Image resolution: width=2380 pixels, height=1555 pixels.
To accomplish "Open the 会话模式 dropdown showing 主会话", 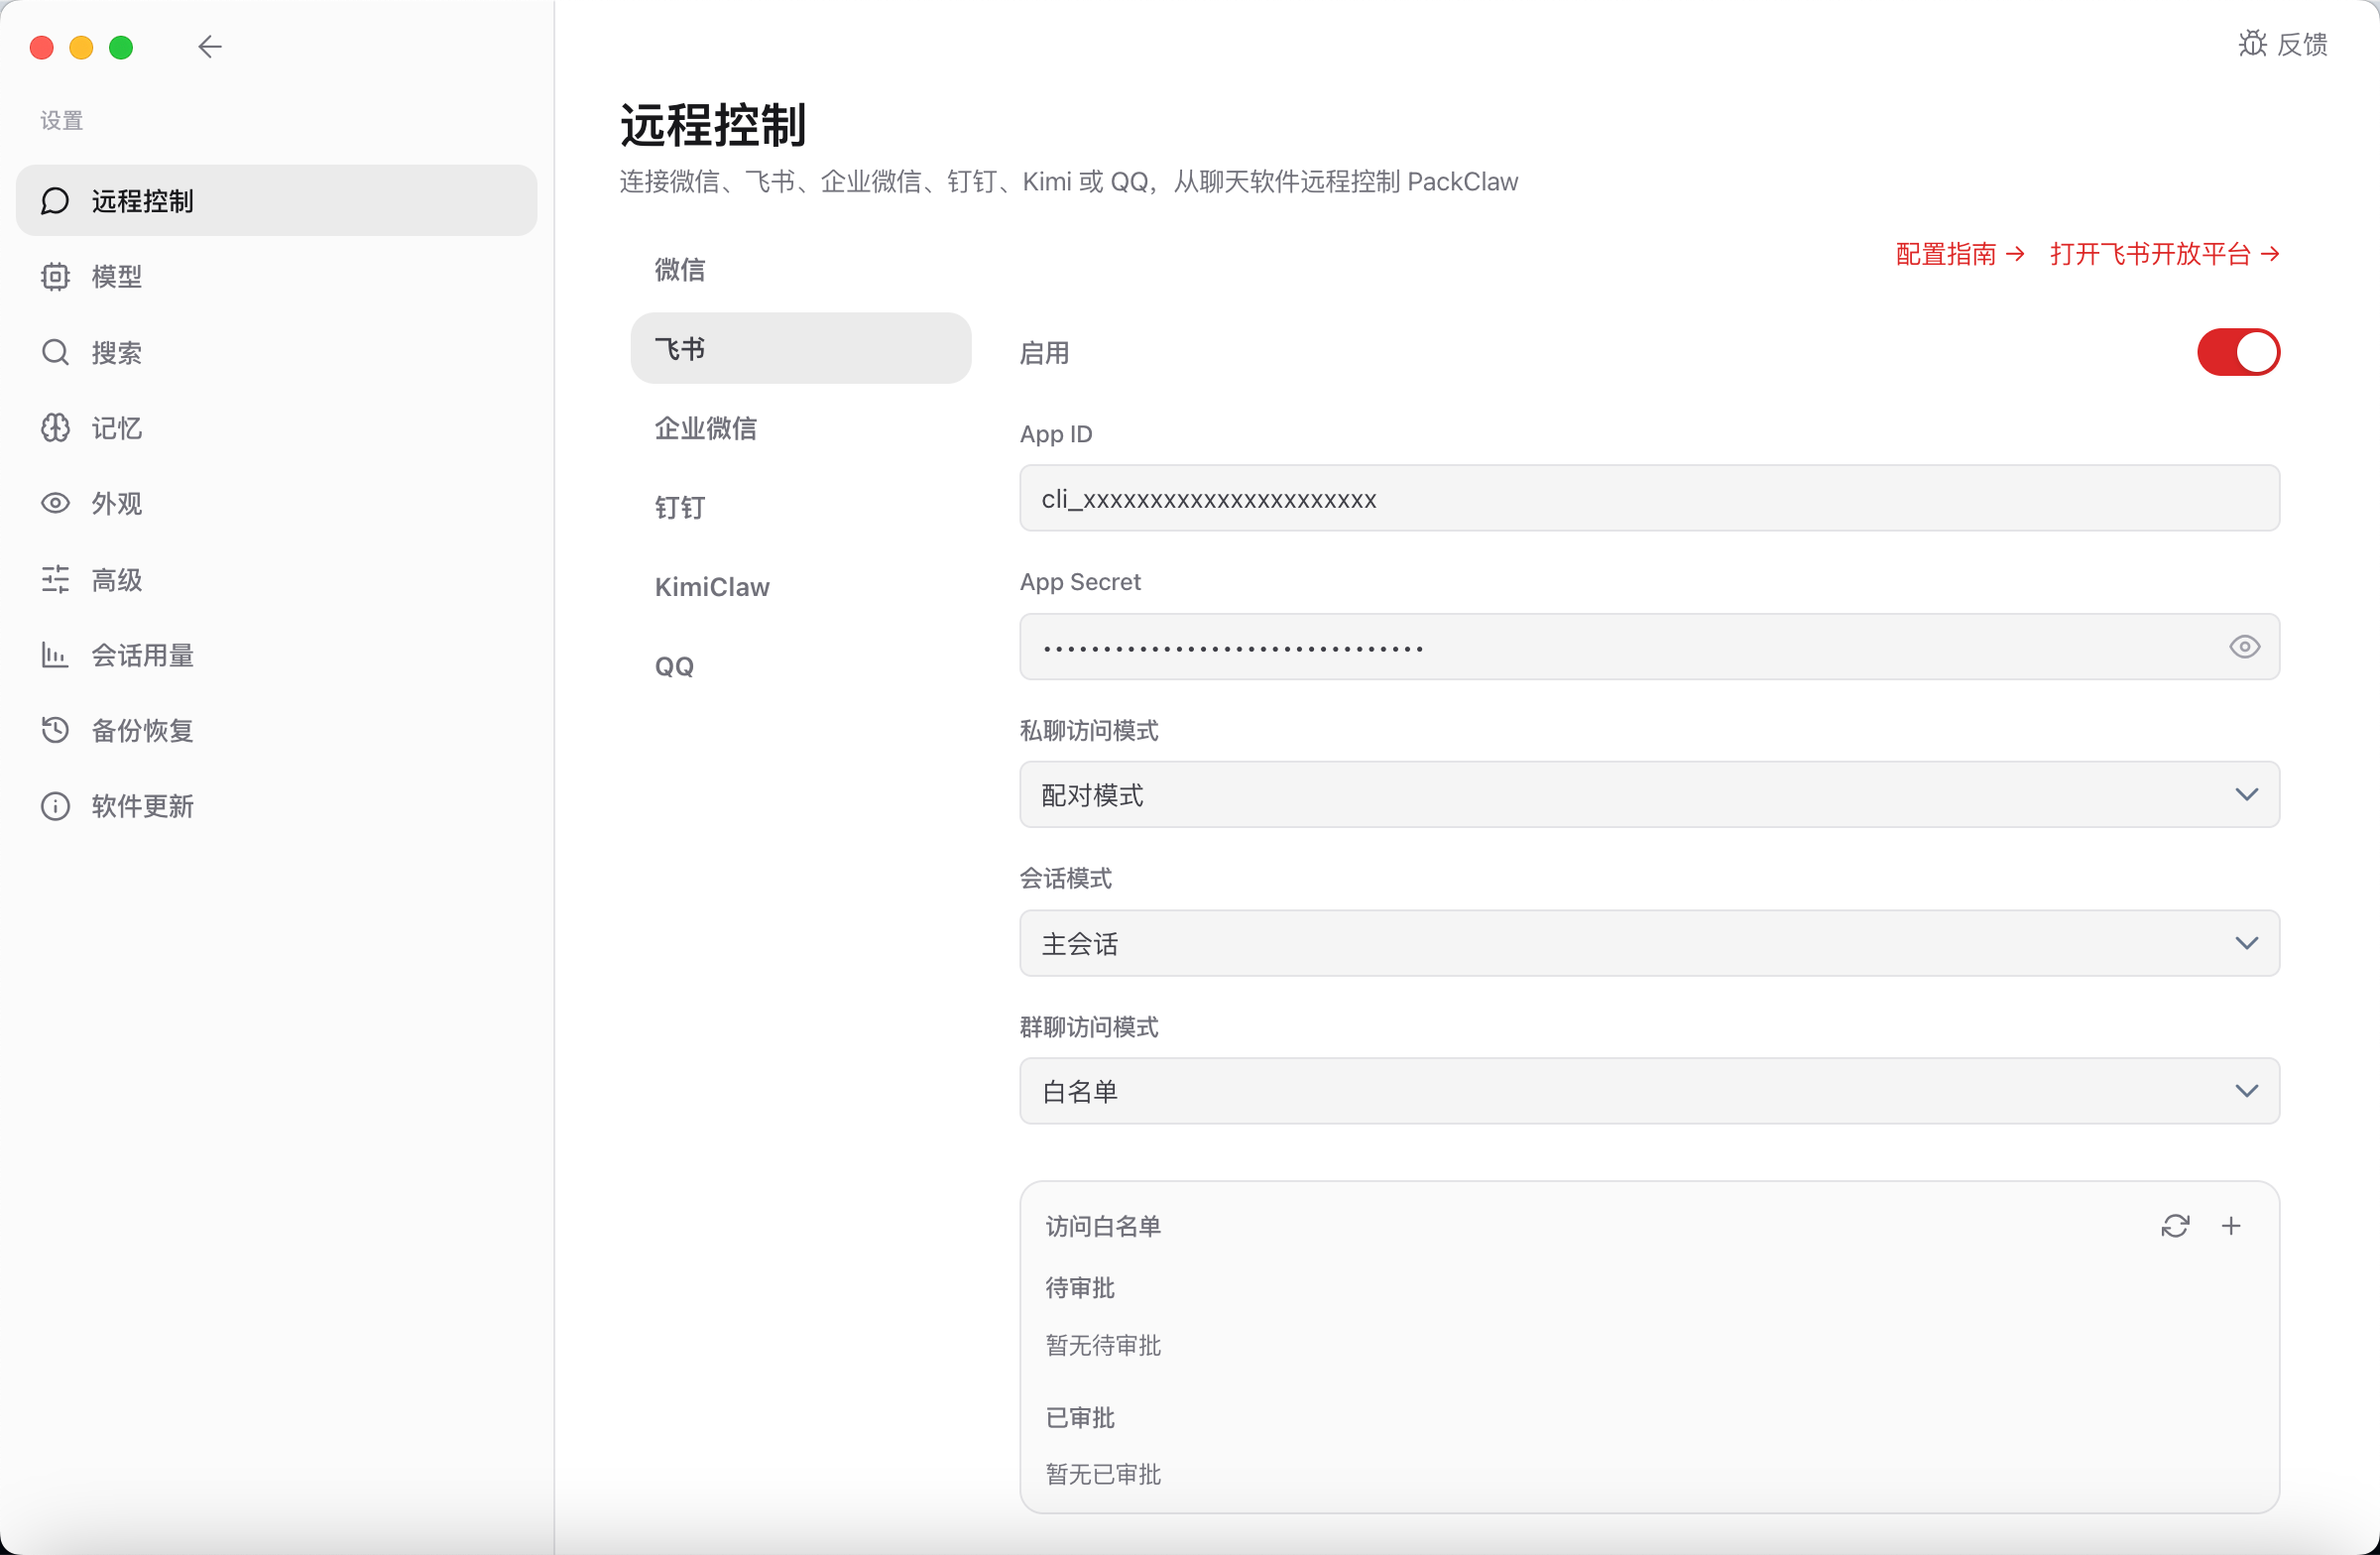I will [1649, 943].
